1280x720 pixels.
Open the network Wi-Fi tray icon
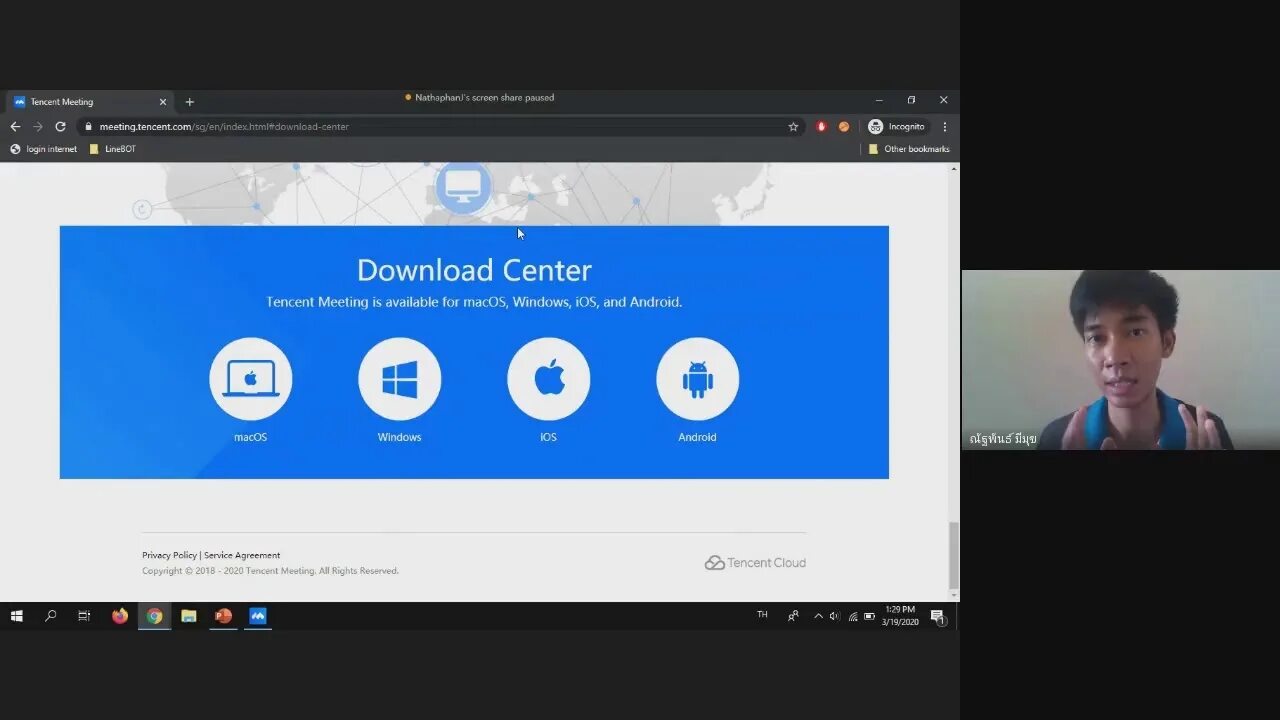coord(852,616)
